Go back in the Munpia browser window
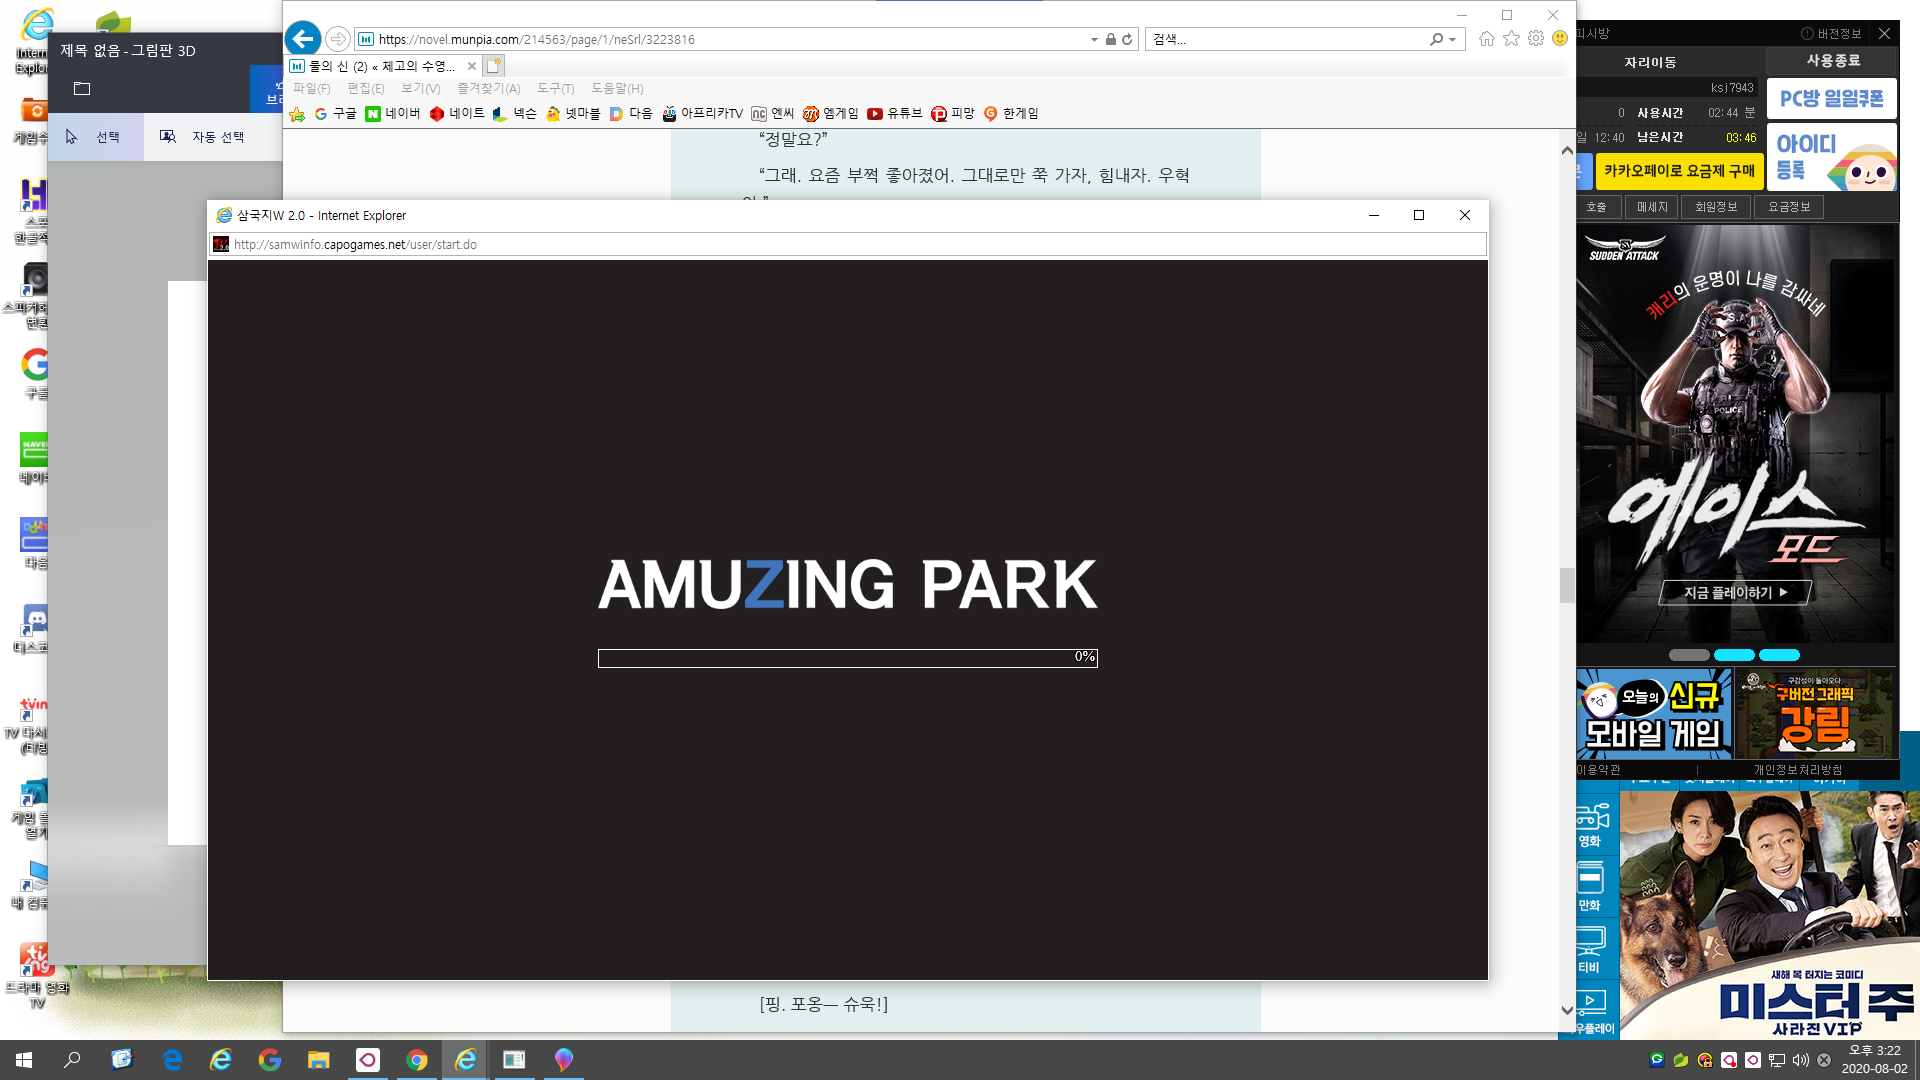The height and width of the screenshot is (1080, 1920). (303, 39)
